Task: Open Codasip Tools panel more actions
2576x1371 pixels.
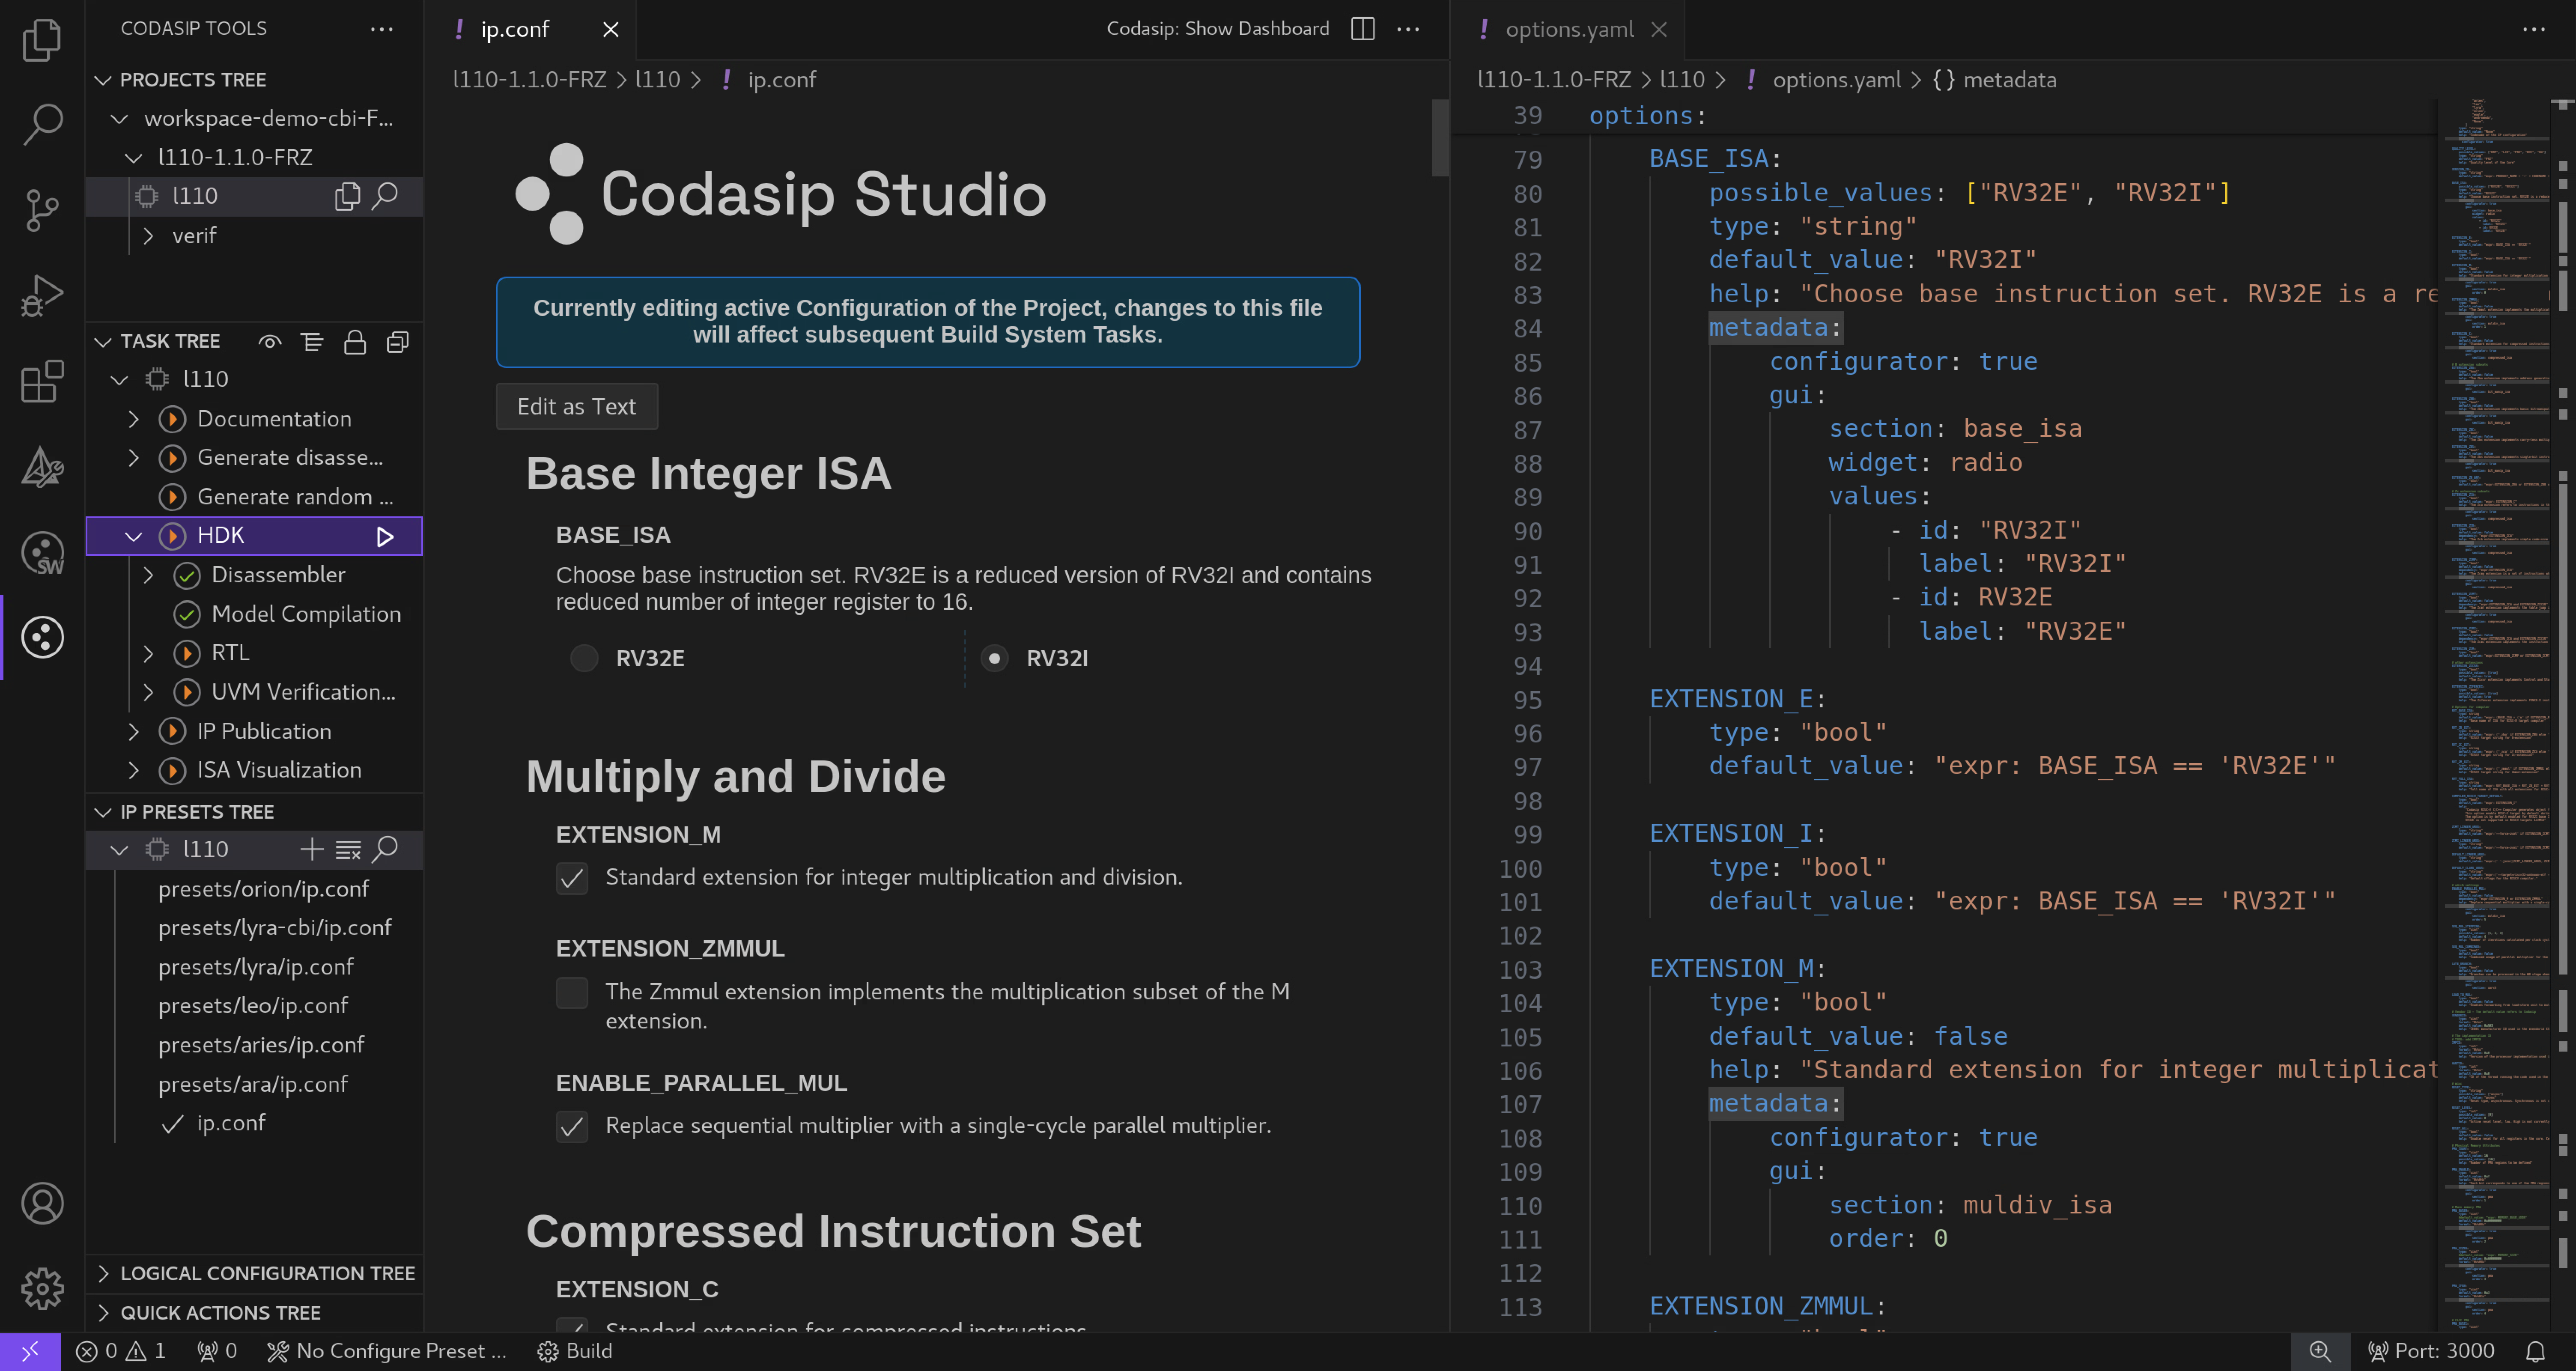Action: [x=381, y=29]
